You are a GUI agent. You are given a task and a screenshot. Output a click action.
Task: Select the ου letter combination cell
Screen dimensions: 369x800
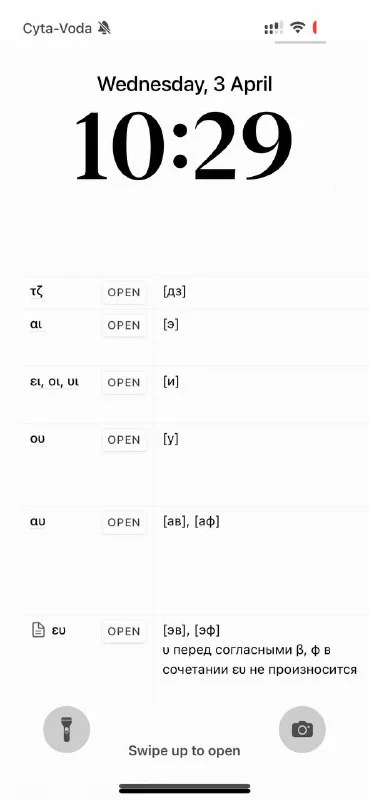(38, 439)
